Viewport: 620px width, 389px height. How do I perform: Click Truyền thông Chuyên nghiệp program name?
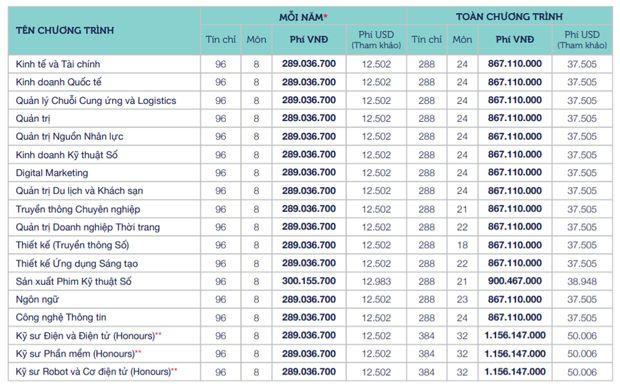pyautogui.click(x=78, y=209)
